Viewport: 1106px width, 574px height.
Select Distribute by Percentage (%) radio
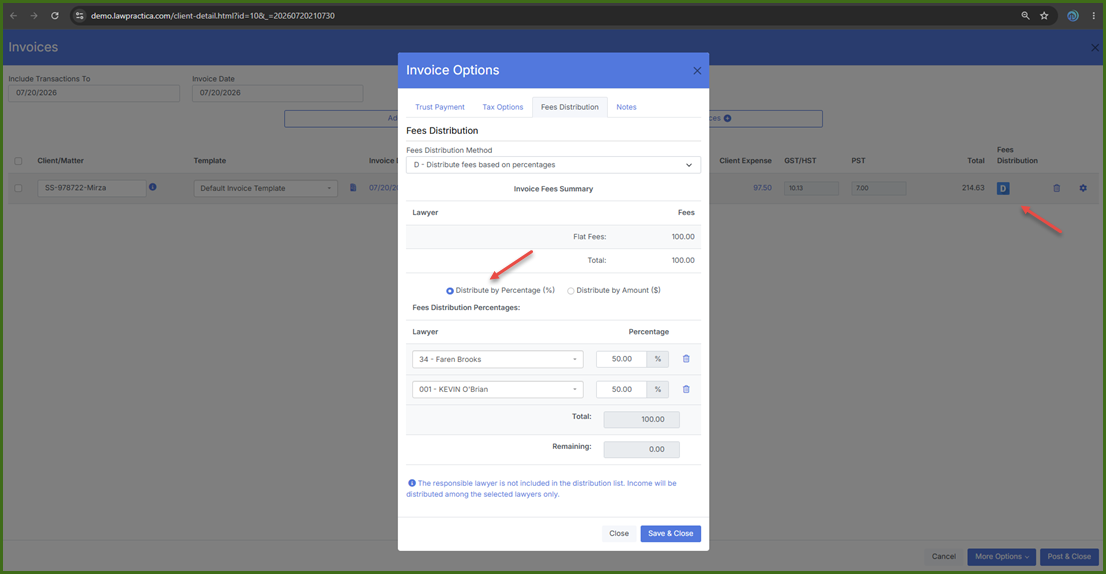click(x=450, y=291)
